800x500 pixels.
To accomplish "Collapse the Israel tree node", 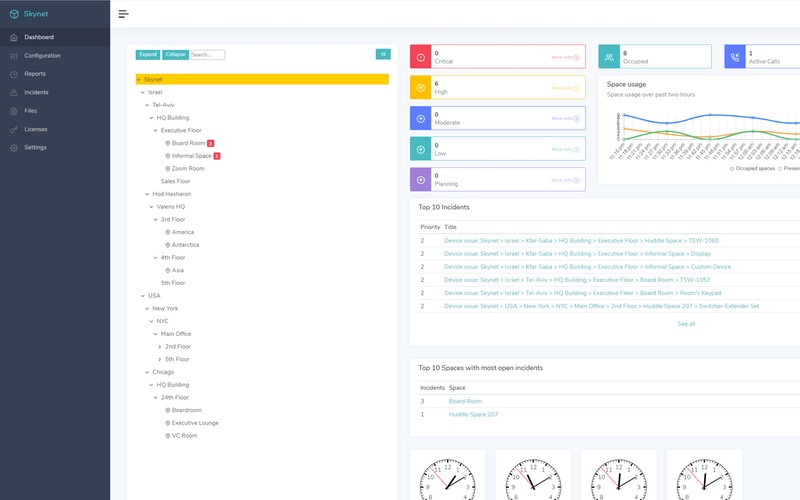I will 141,92.
